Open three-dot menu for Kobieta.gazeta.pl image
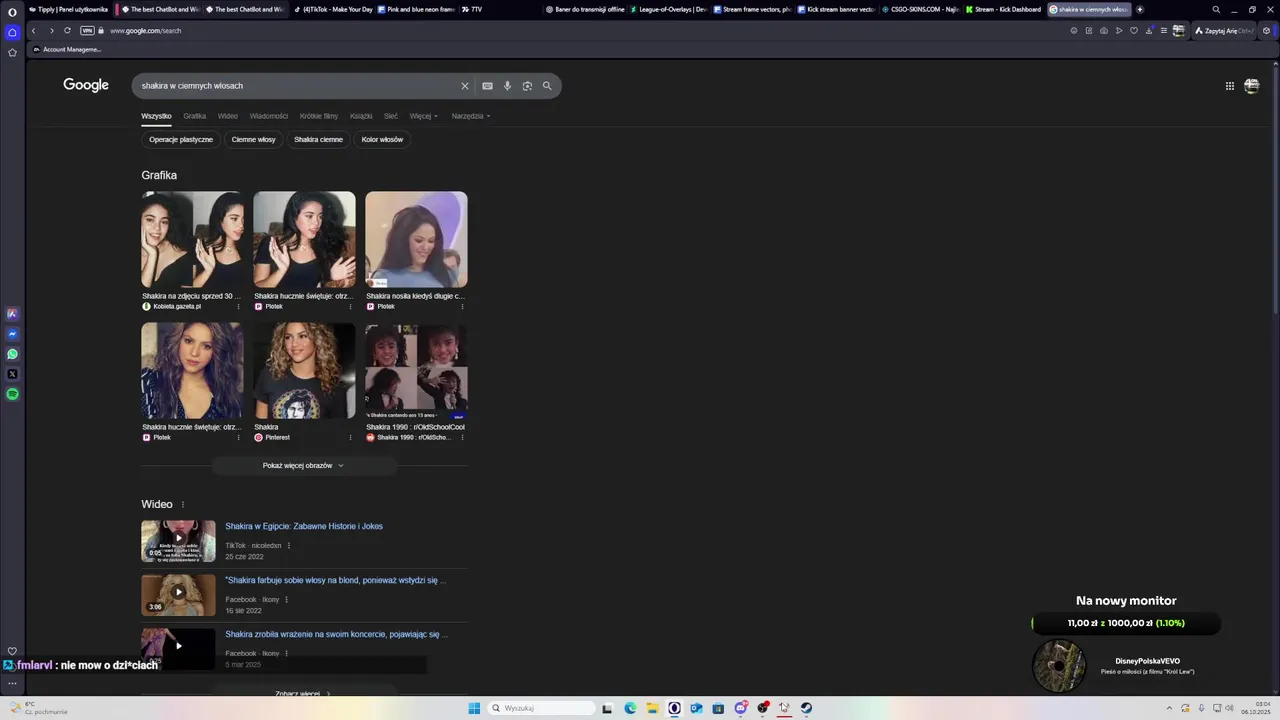 (x=238, y=307)
